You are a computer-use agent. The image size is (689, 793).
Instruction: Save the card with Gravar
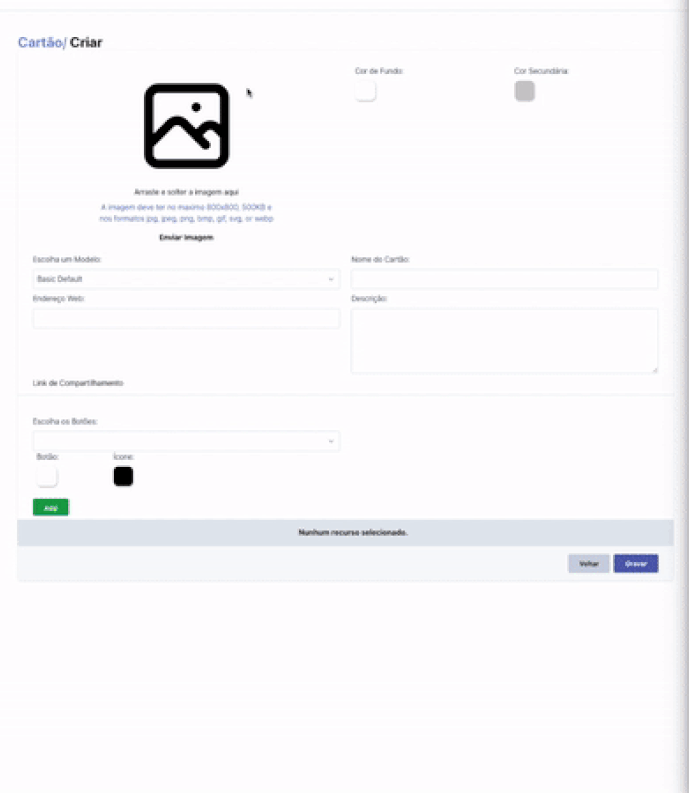coord(636,563)
